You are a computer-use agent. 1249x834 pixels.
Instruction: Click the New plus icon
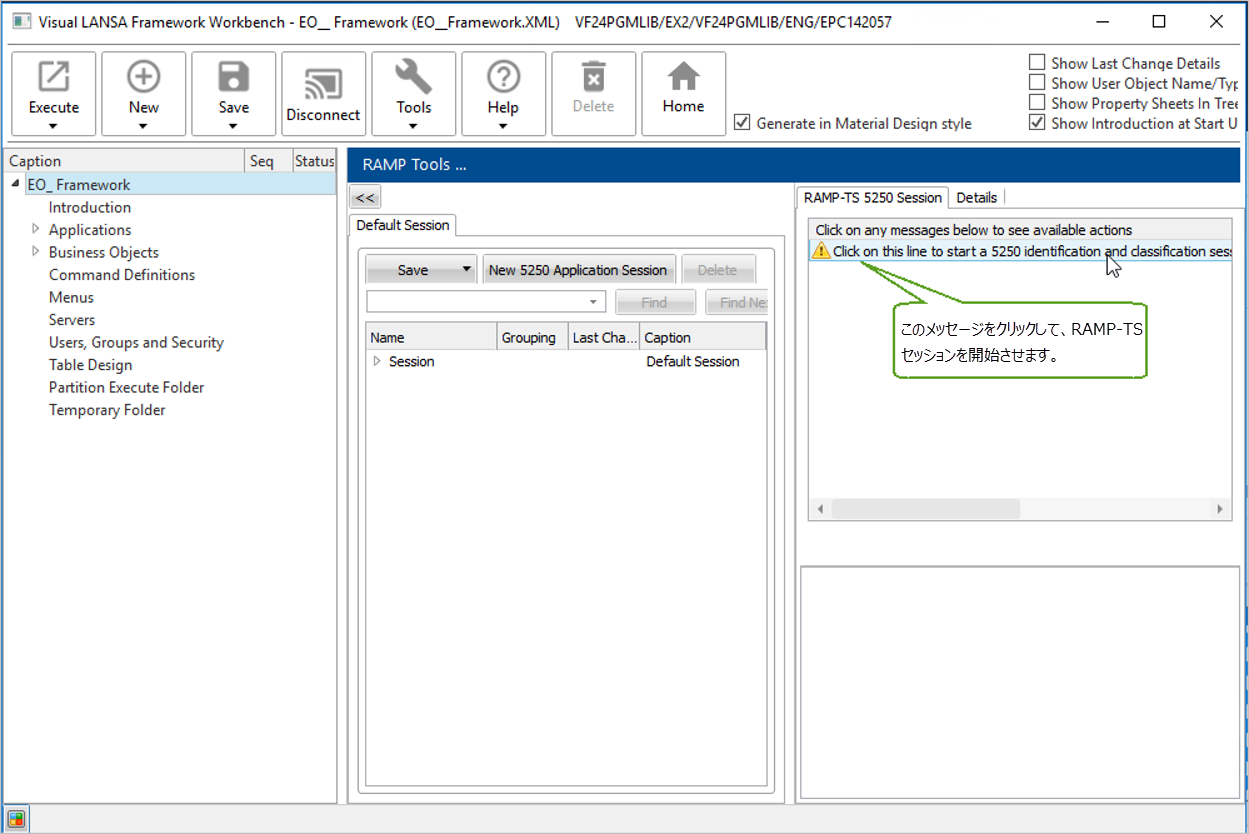tap(143, 79)
